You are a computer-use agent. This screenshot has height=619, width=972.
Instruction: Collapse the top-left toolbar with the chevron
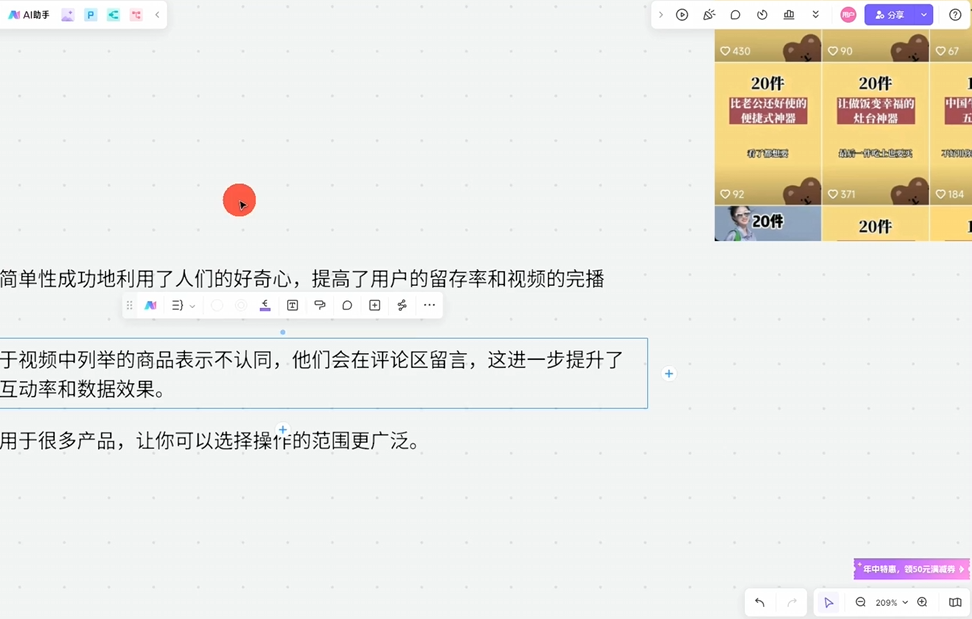point(157,15)
